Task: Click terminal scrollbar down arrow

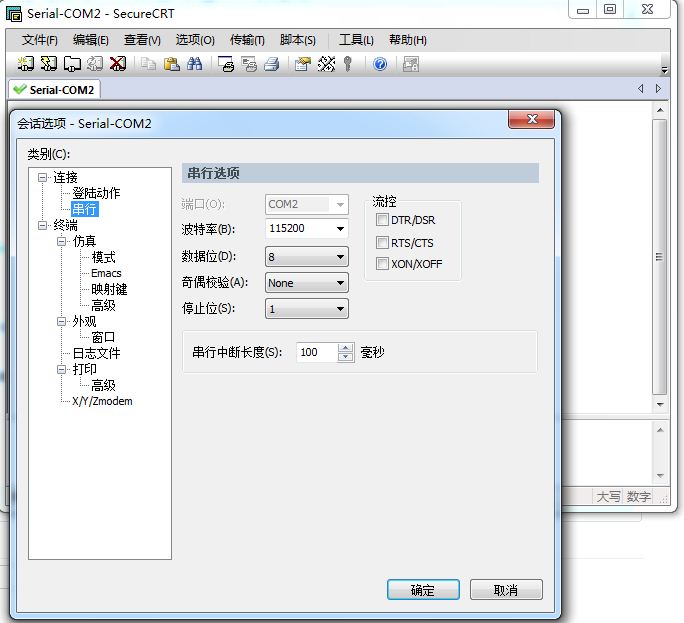Action: 660,404
